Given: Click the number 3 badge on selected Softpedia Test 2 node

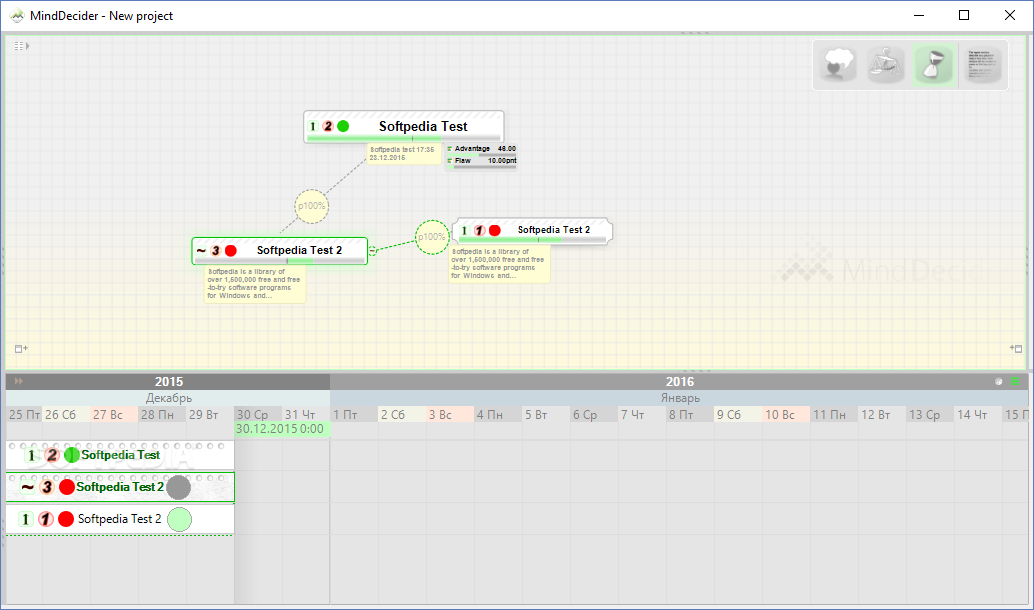Looking at the screenshot, I should coord(216,251).
